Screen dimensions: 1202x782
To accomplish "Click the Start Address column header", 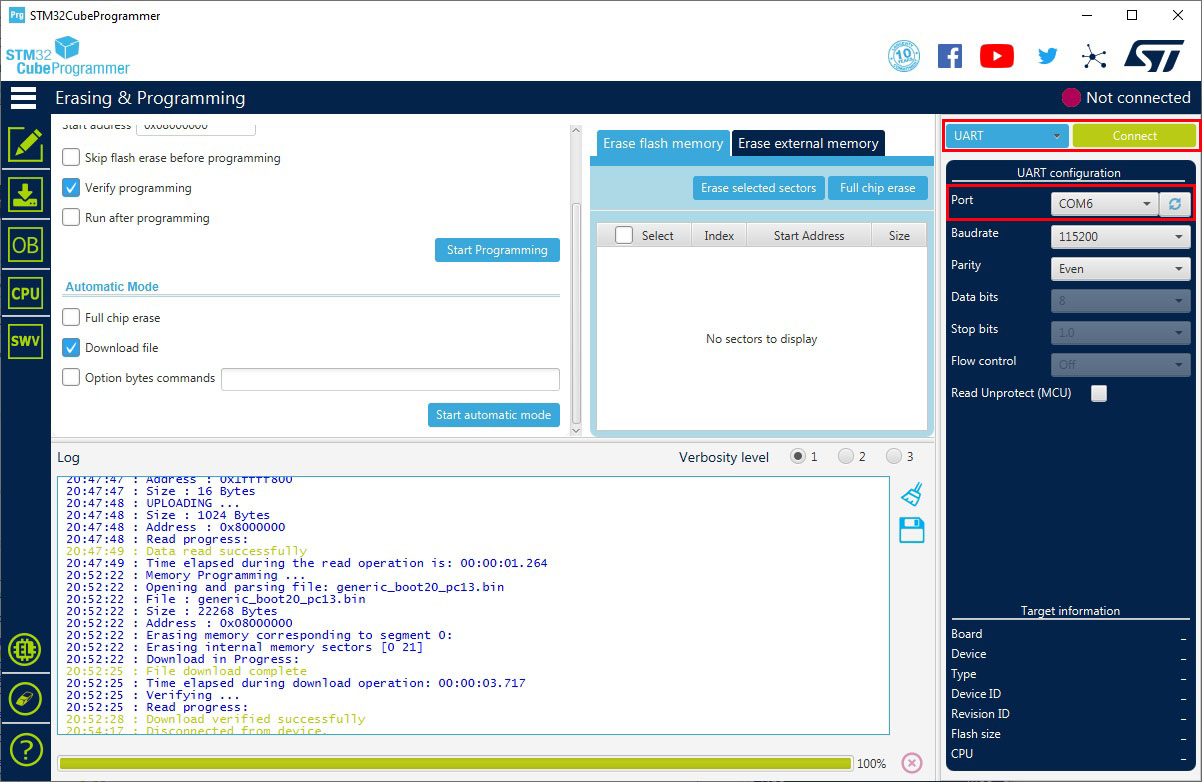I will (x=809, y=235).
